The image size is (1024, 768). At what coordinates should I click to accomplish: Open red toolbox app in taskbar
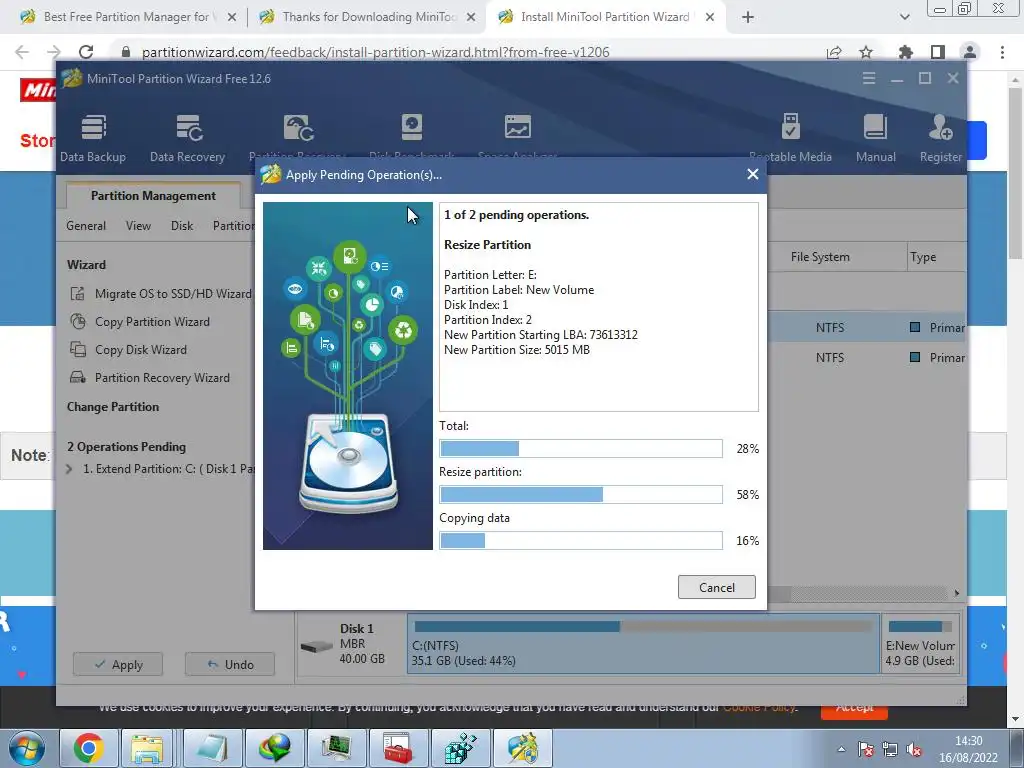(398, 748)
